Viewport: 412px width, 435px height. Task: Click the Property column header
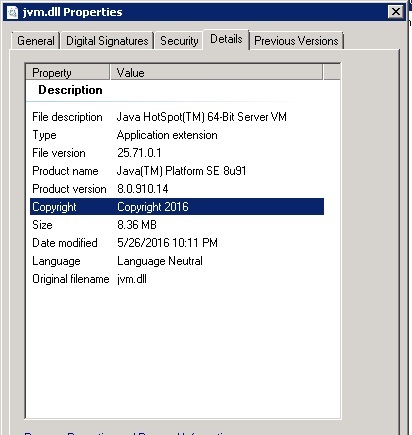pyautogui.click(x=68, y=72)
